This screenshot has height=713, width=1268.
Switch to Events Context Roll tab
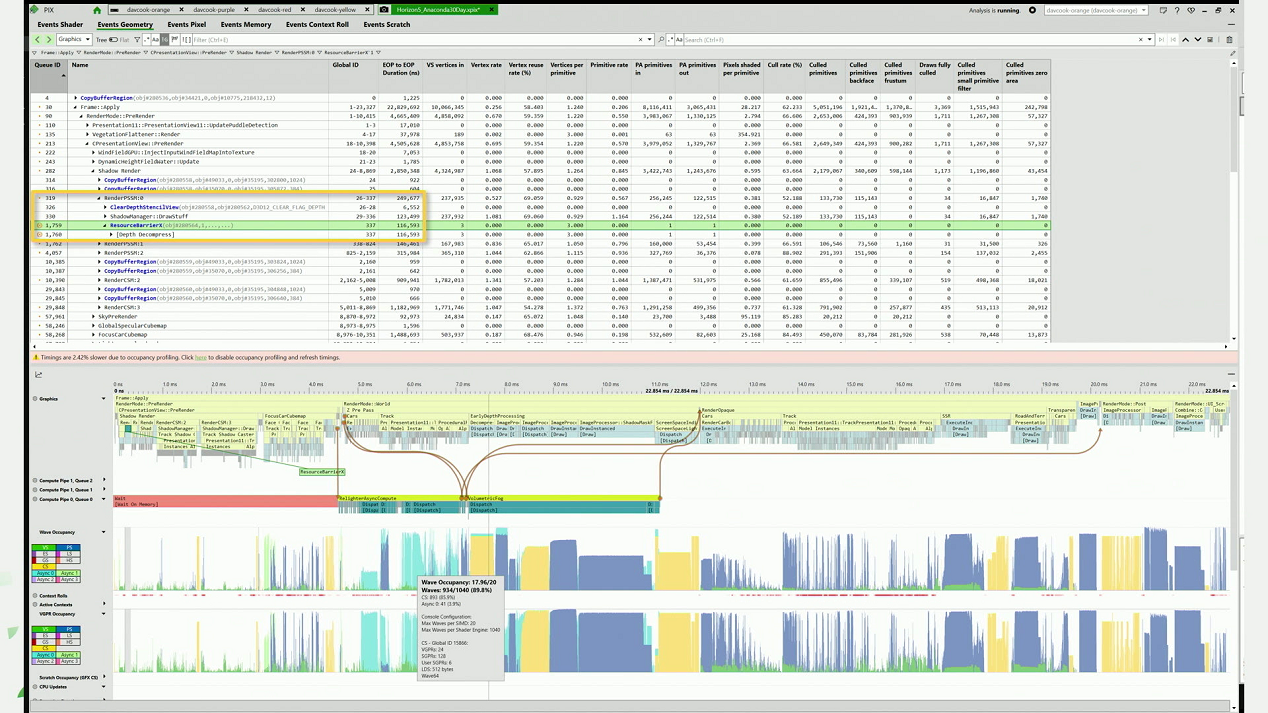click(317, 24)
